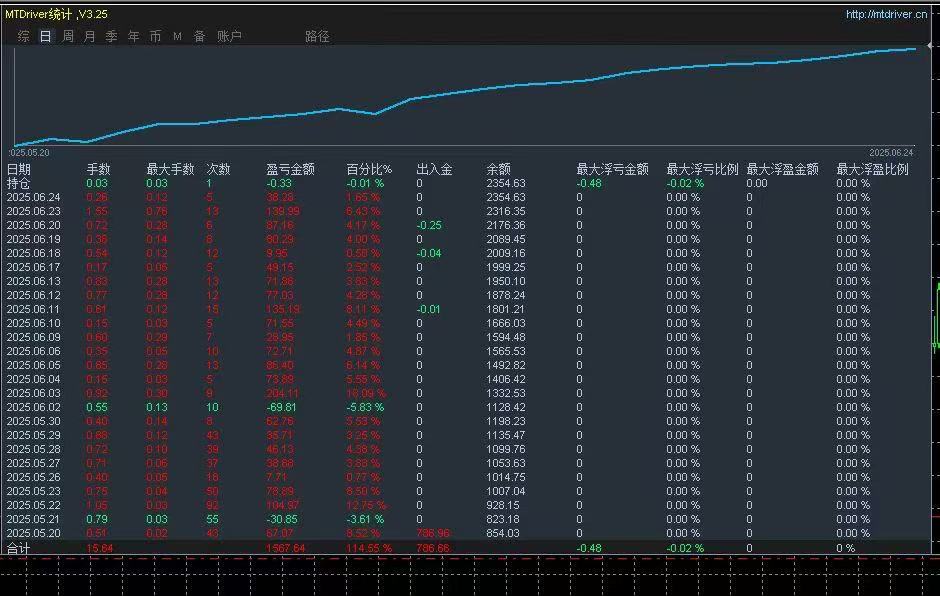Select the 2025.05.30 row date
Viewport: 940px width, 596px height.
[34, 421]
